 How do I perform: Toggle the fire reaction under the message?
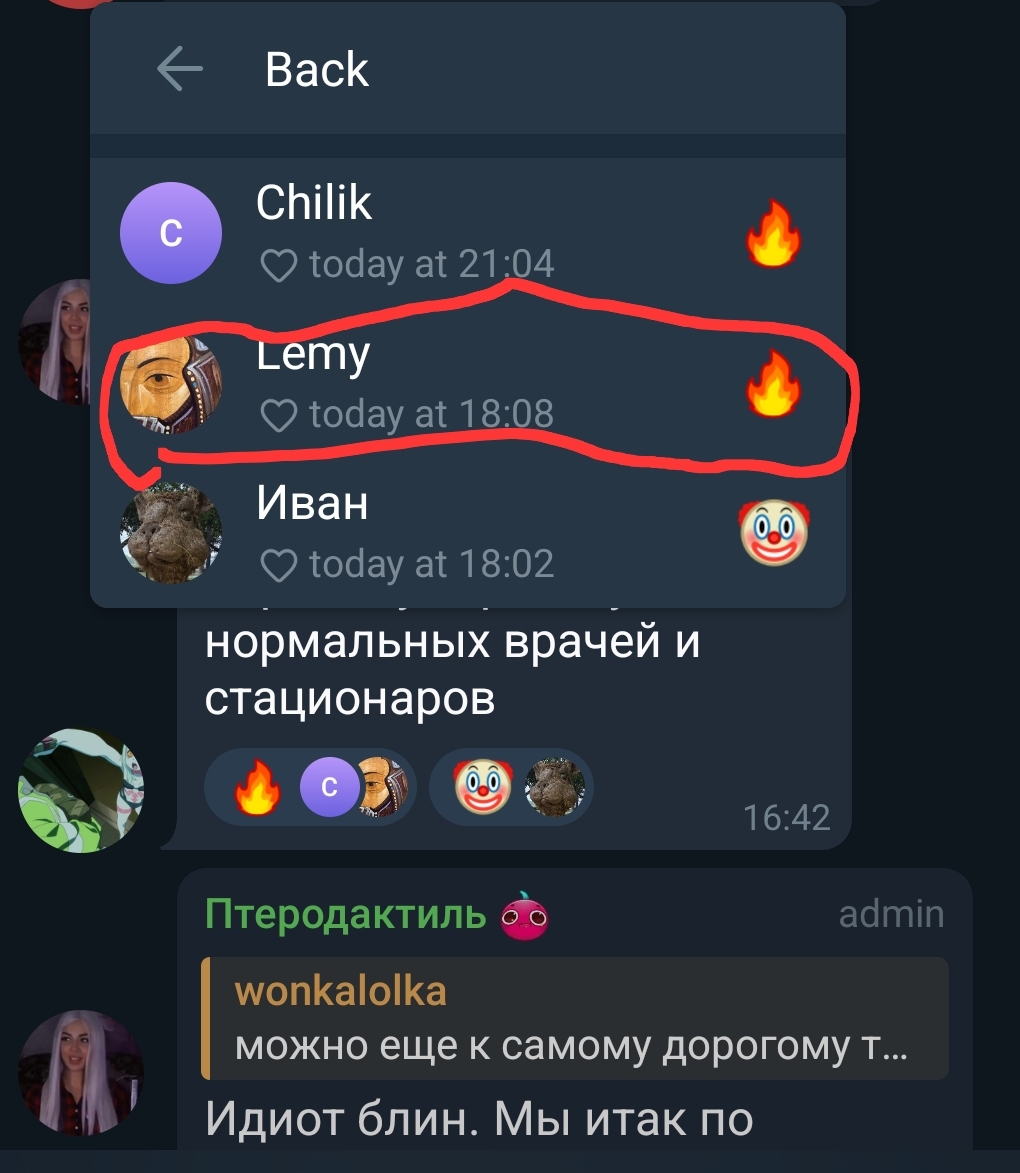(x=310, y=787)
